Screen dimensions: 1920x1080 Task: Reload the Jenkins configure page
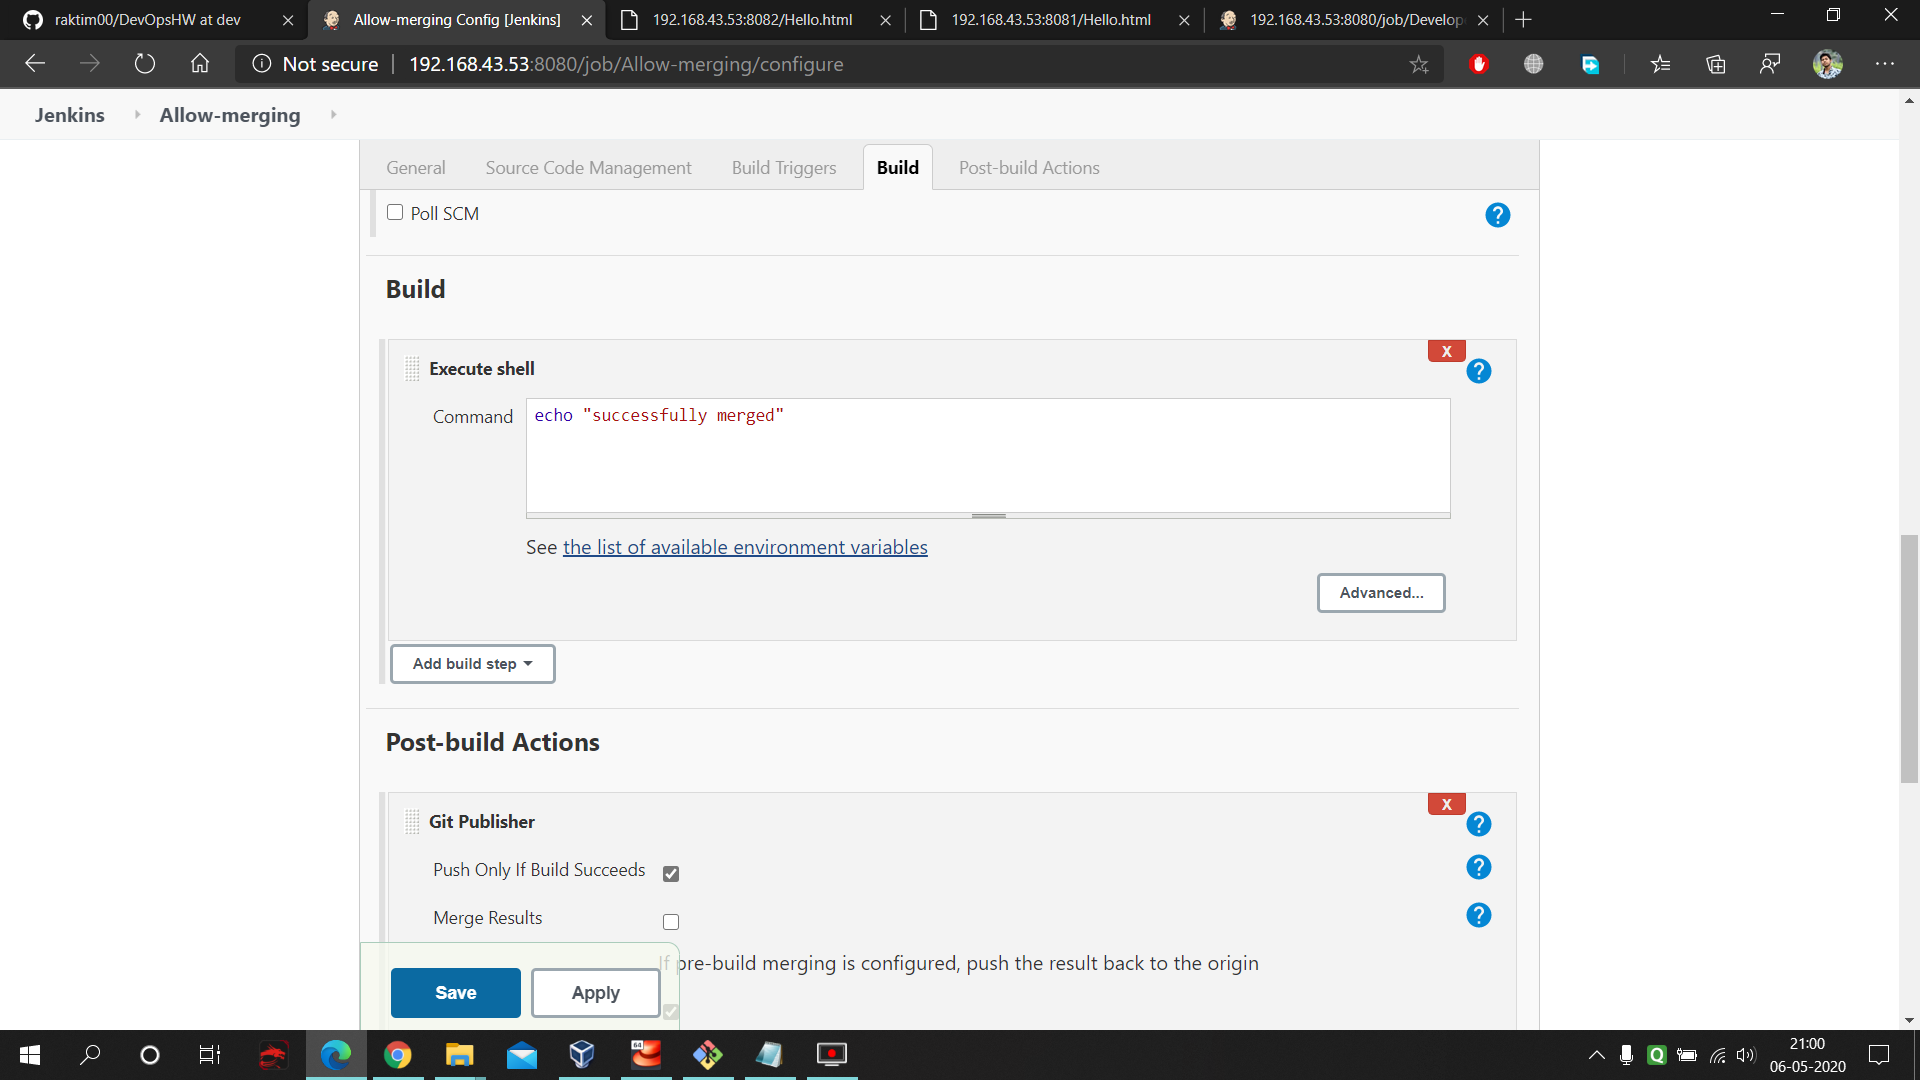pos(145,64)
